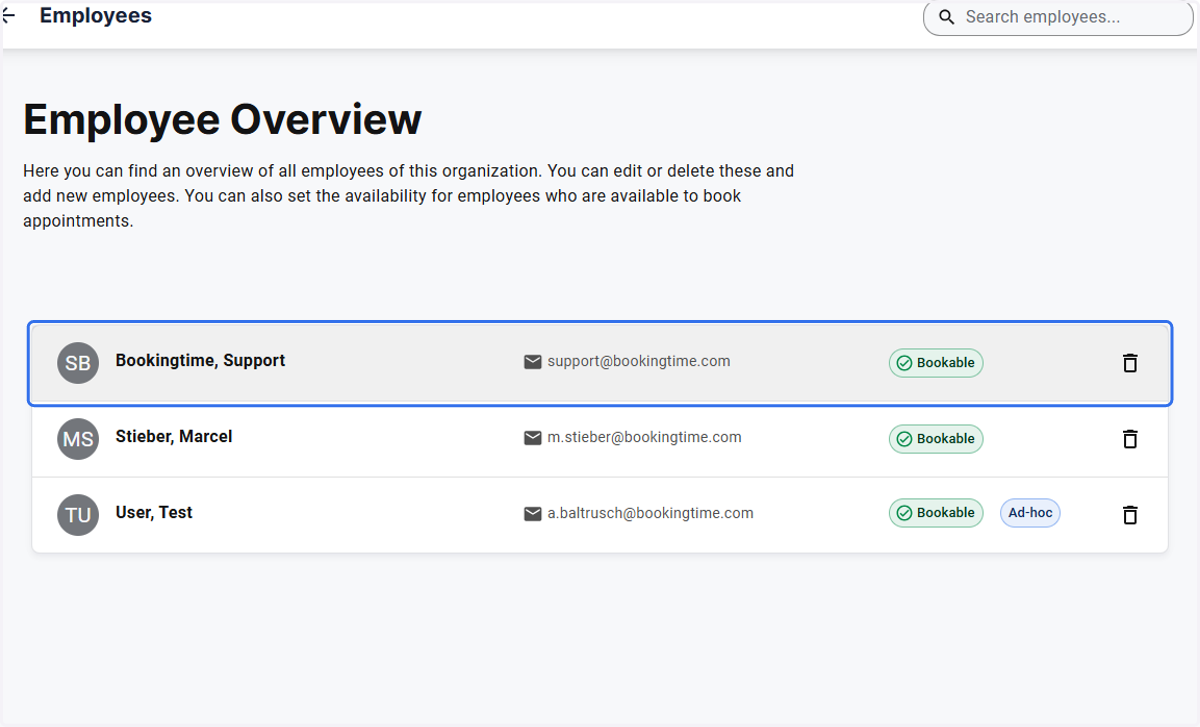Delete employee User, Test with trash icon
Screen dimensions: 1200x727
click(x=1130, y=515)
